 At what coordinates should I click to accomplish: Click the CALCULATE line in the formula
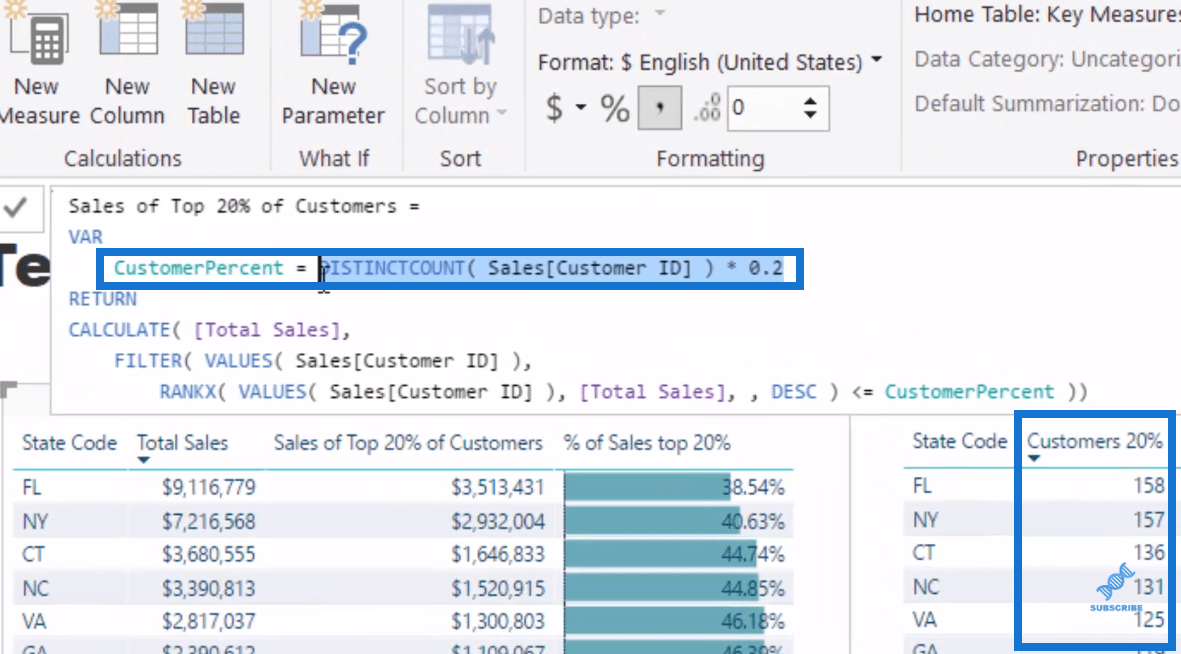tap(209, 330)
